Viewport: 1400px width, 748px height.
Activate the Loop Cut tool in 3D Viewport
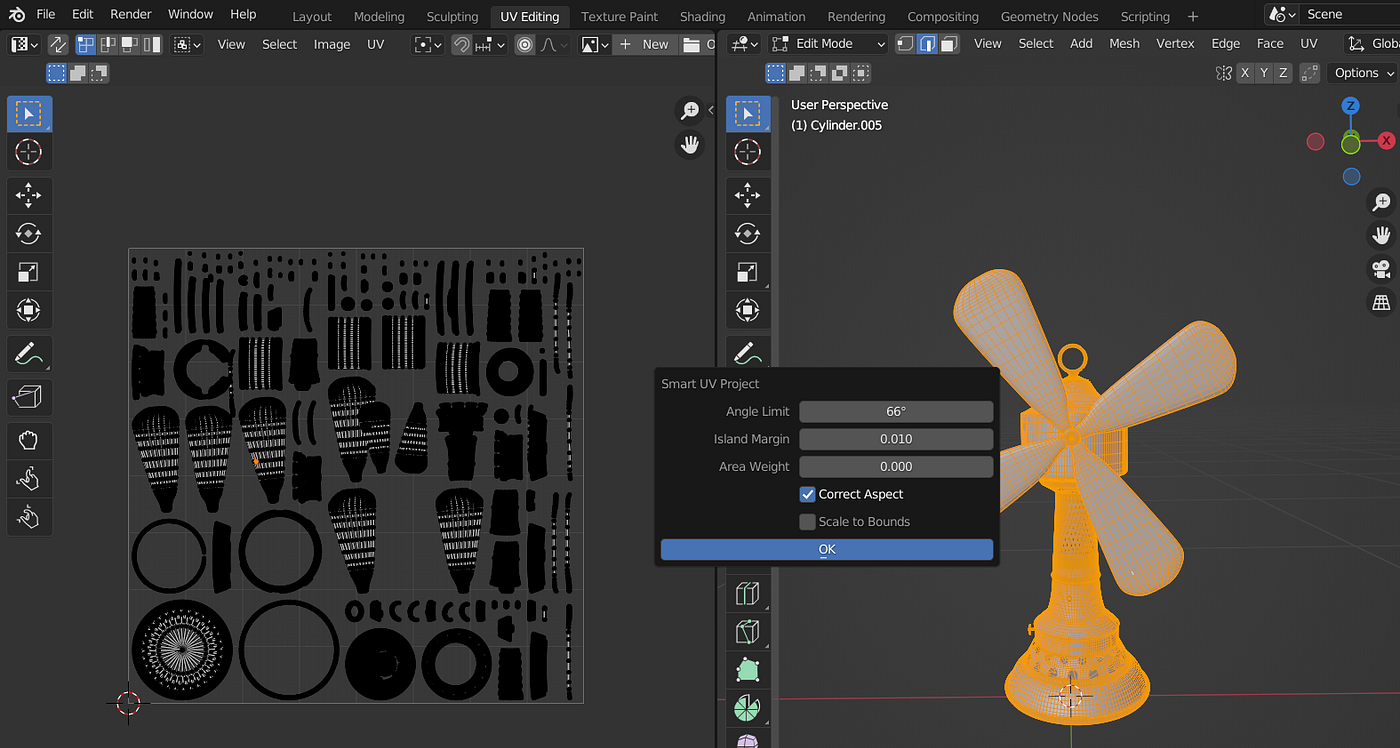[x=747, y=593]
